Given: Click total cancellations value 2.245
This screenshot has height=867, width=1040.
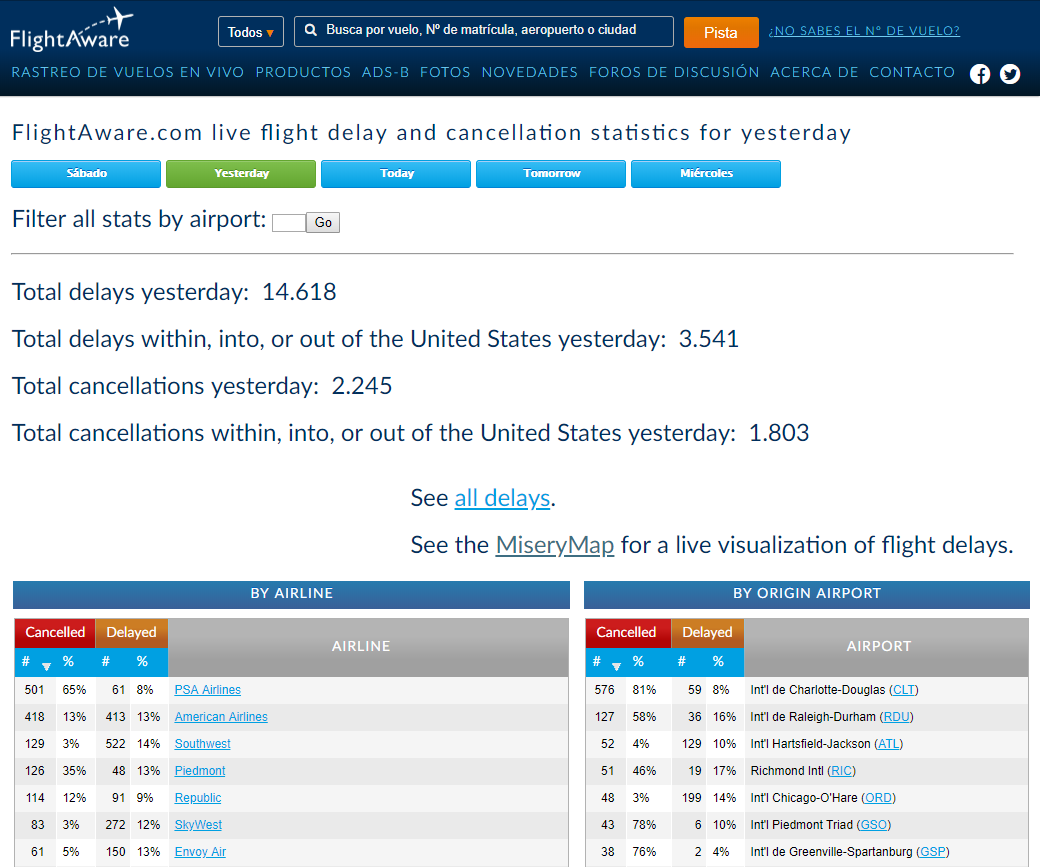Looking at the screenshot, I should click(x=362, y=386).
